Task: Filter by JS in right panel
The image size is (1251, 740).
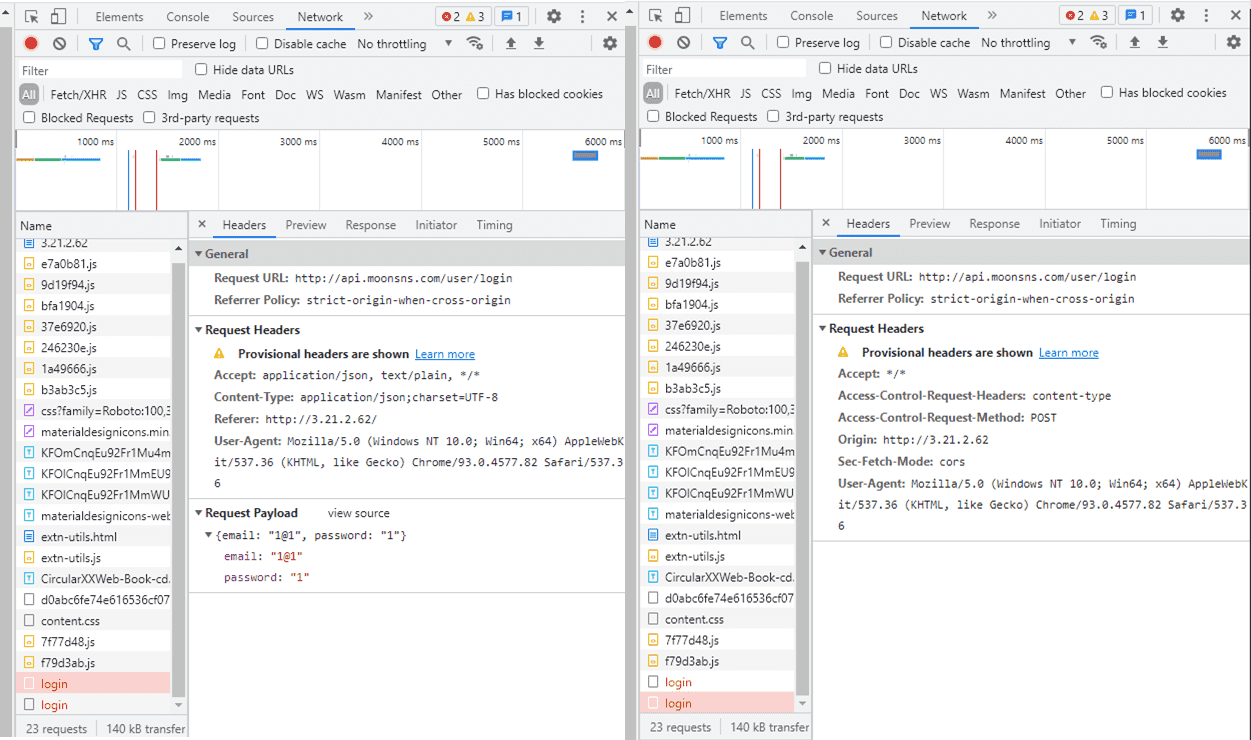Action: [746, 94]
